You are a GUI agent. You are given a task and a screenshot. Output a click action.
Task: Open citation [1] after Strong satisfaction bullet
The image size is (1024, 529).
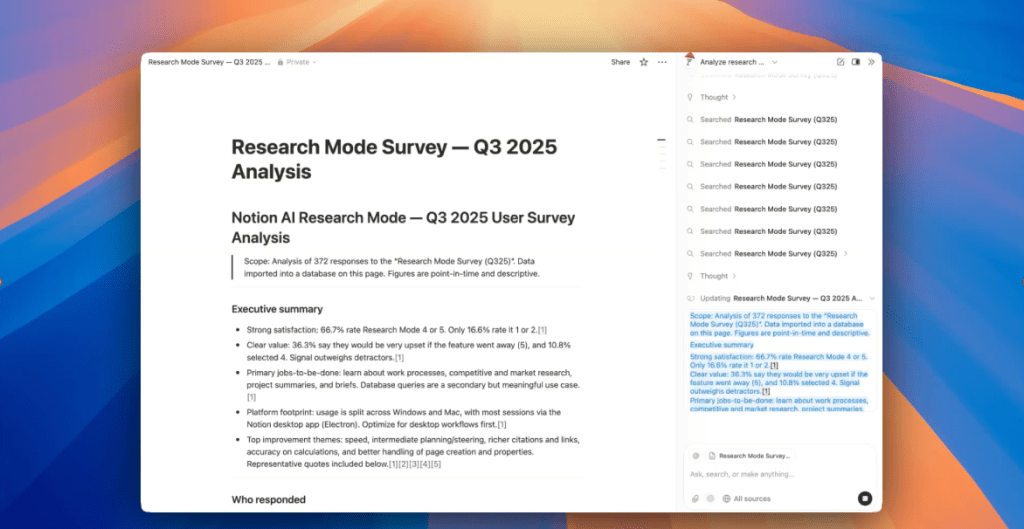[542, 330]
